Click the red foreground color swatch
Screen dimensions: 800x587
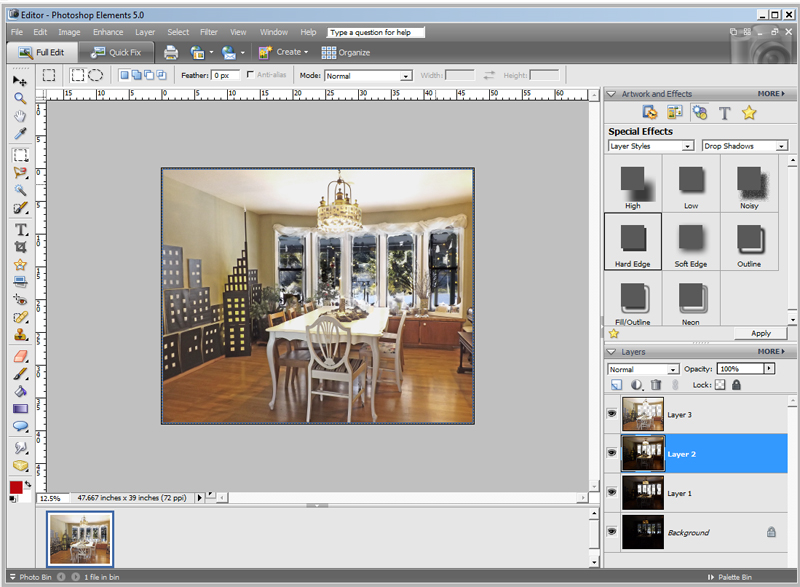pyautogui.click(x=16, y=487)
